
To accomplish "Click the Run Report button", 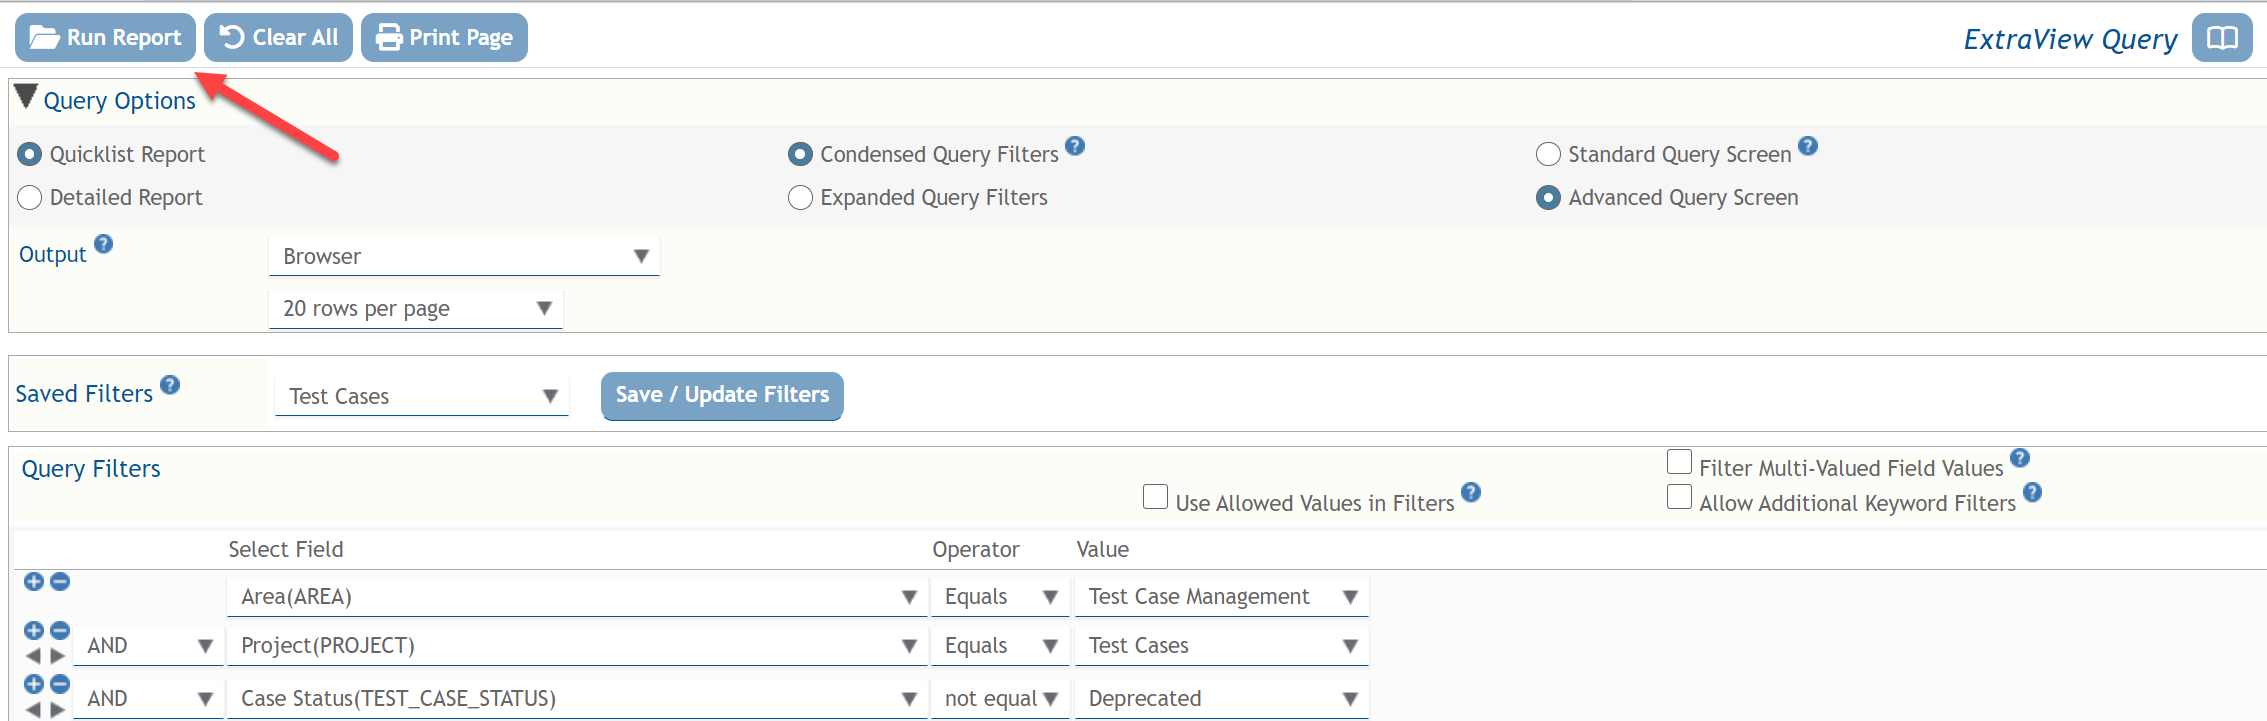I will click(105, 38).
